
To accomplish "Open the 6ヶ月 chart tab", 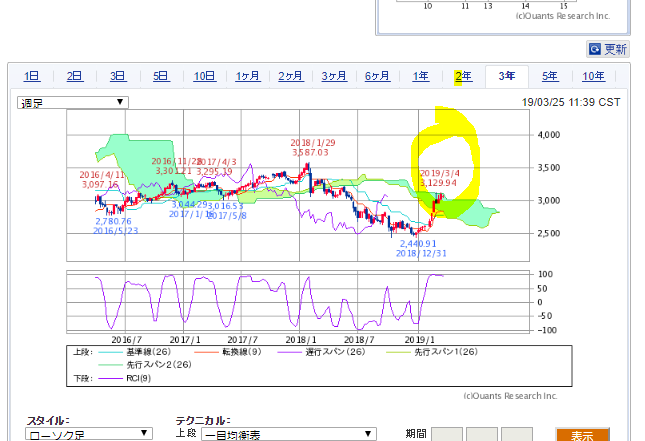I will 377,76.
